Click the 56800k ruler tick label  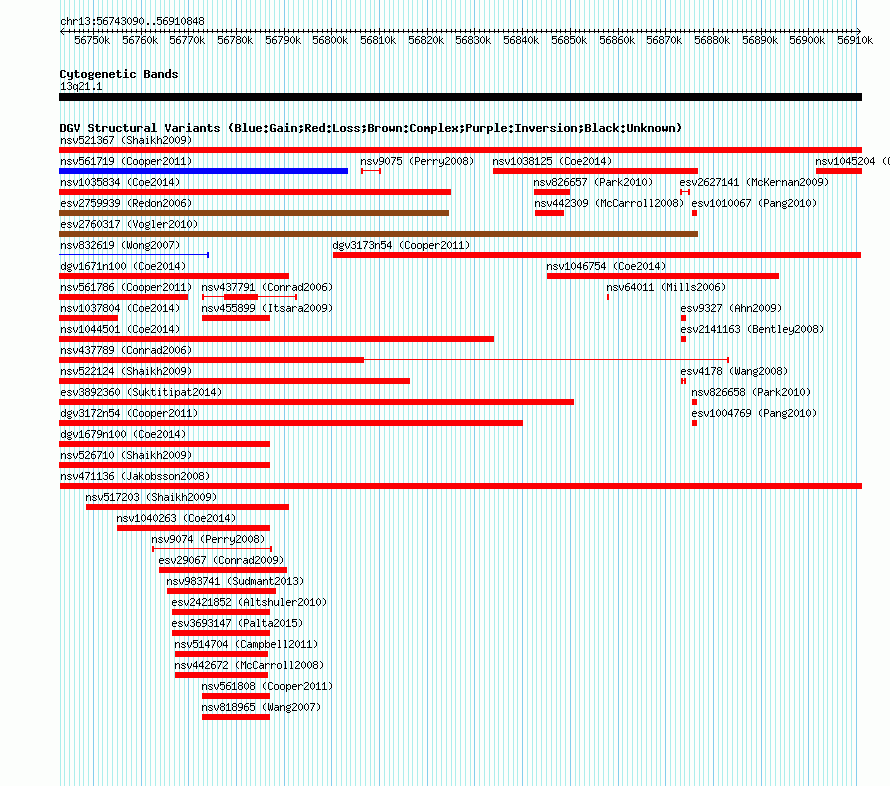coord(330,40)
